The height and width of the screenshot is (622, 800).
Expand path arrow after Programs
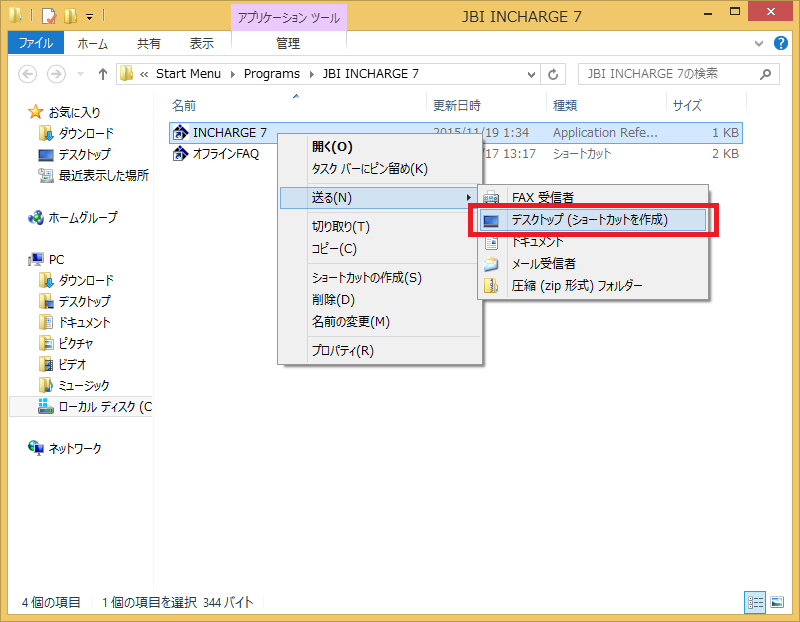(311, 74)
